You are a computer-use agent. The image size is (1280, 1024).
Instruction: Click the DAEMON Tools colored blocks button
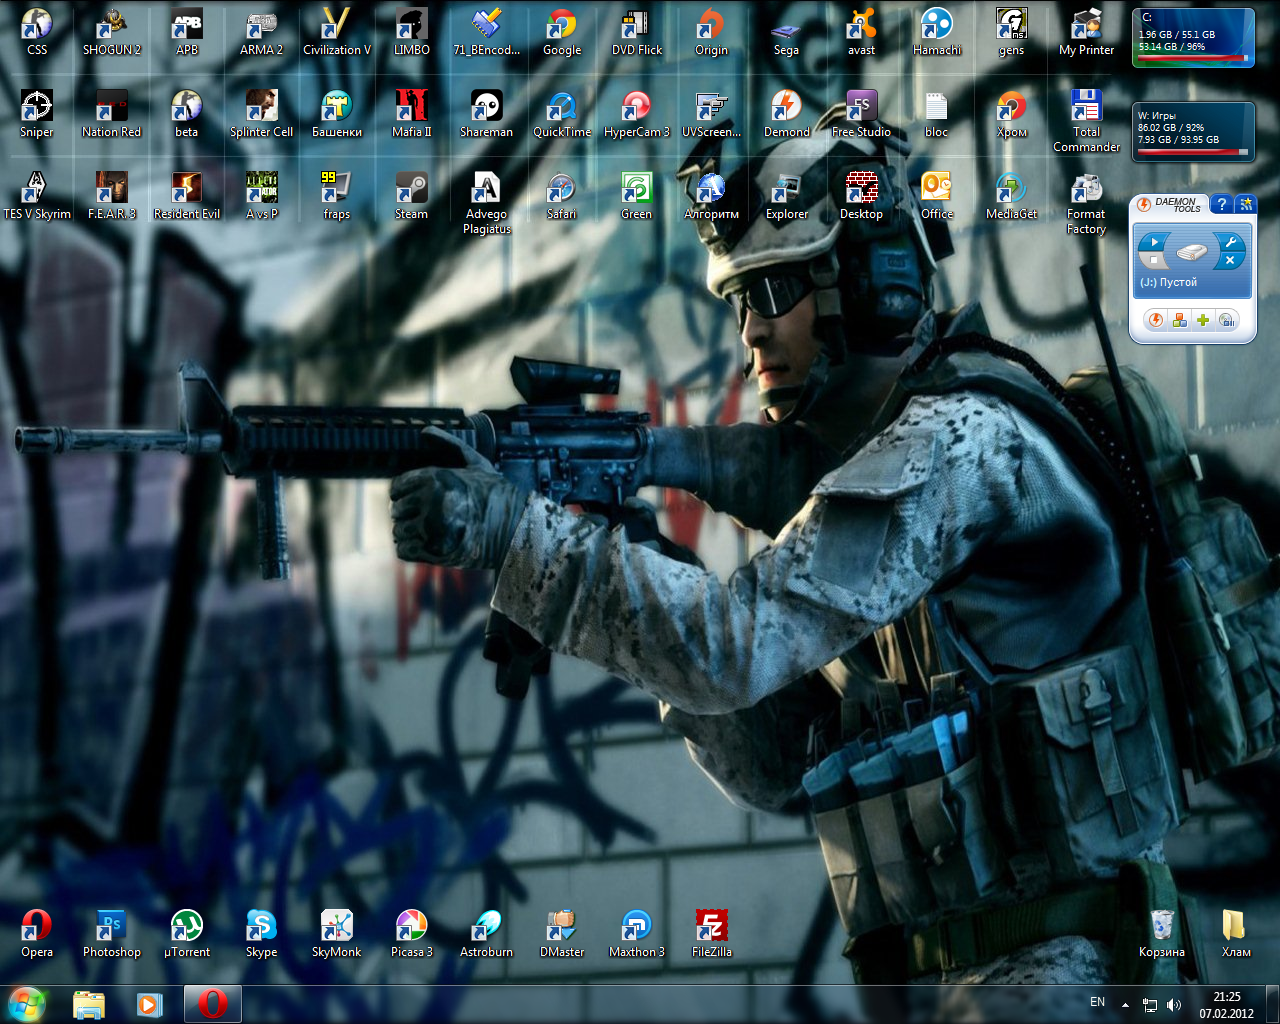pos(1180,320)
